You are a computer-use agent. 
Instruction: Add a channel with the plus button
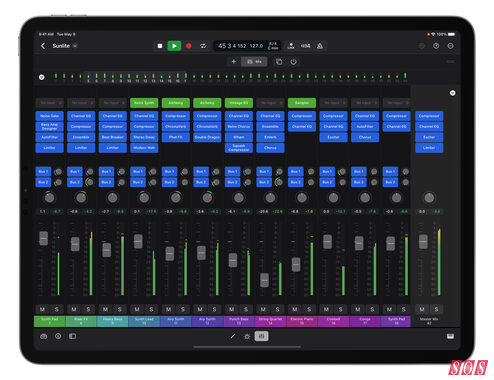(234, 62)
